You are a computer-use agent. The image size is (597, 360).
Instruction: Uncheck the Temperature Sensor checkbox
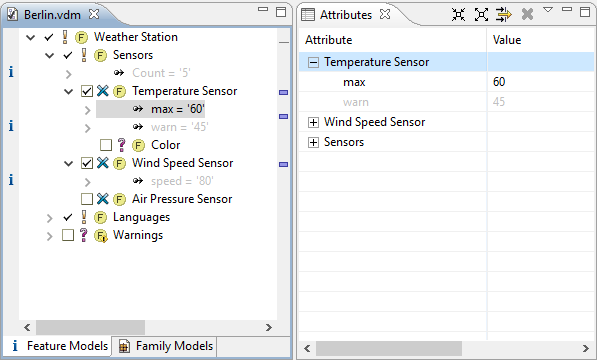87,91
